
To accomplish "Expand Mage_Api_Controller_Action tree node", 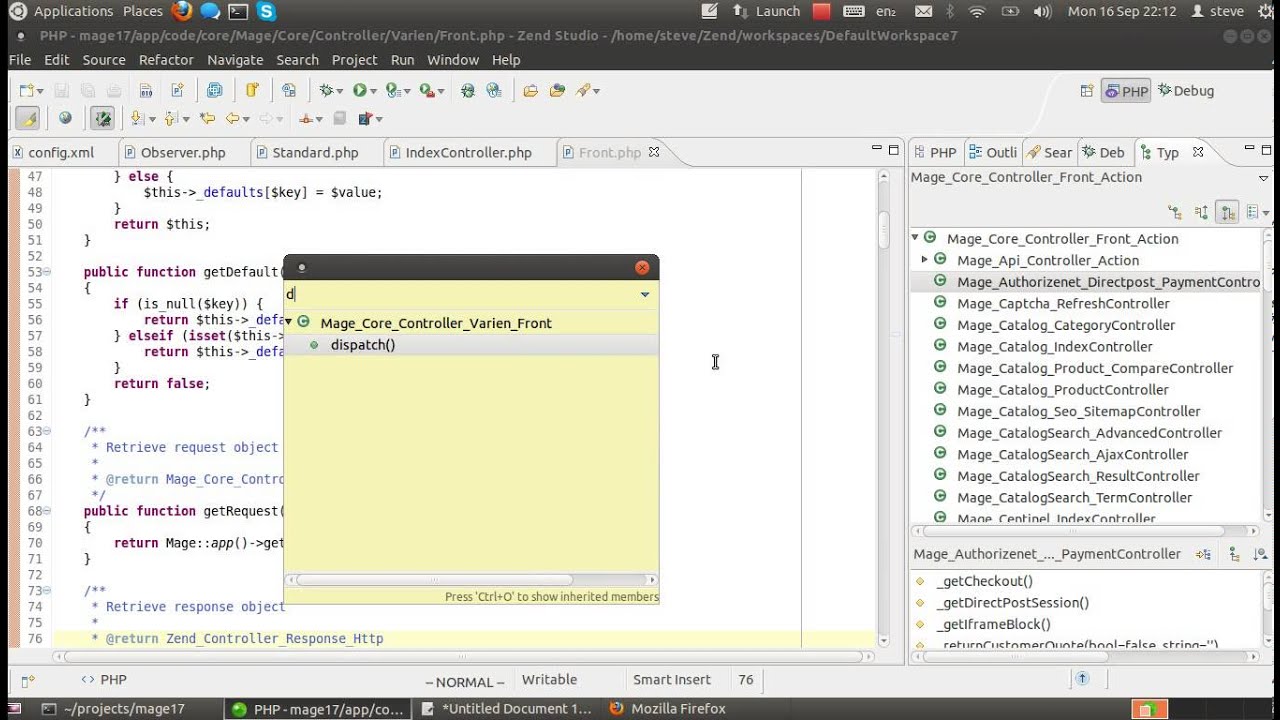I will pos(925,260).
